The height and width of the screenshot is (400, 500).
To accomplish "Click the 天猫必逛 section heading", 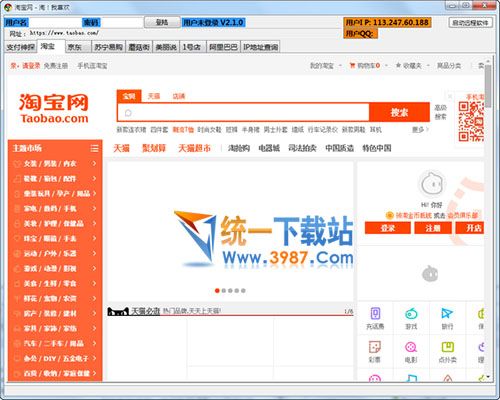I will pyautogui.click(x=146, y=311).
